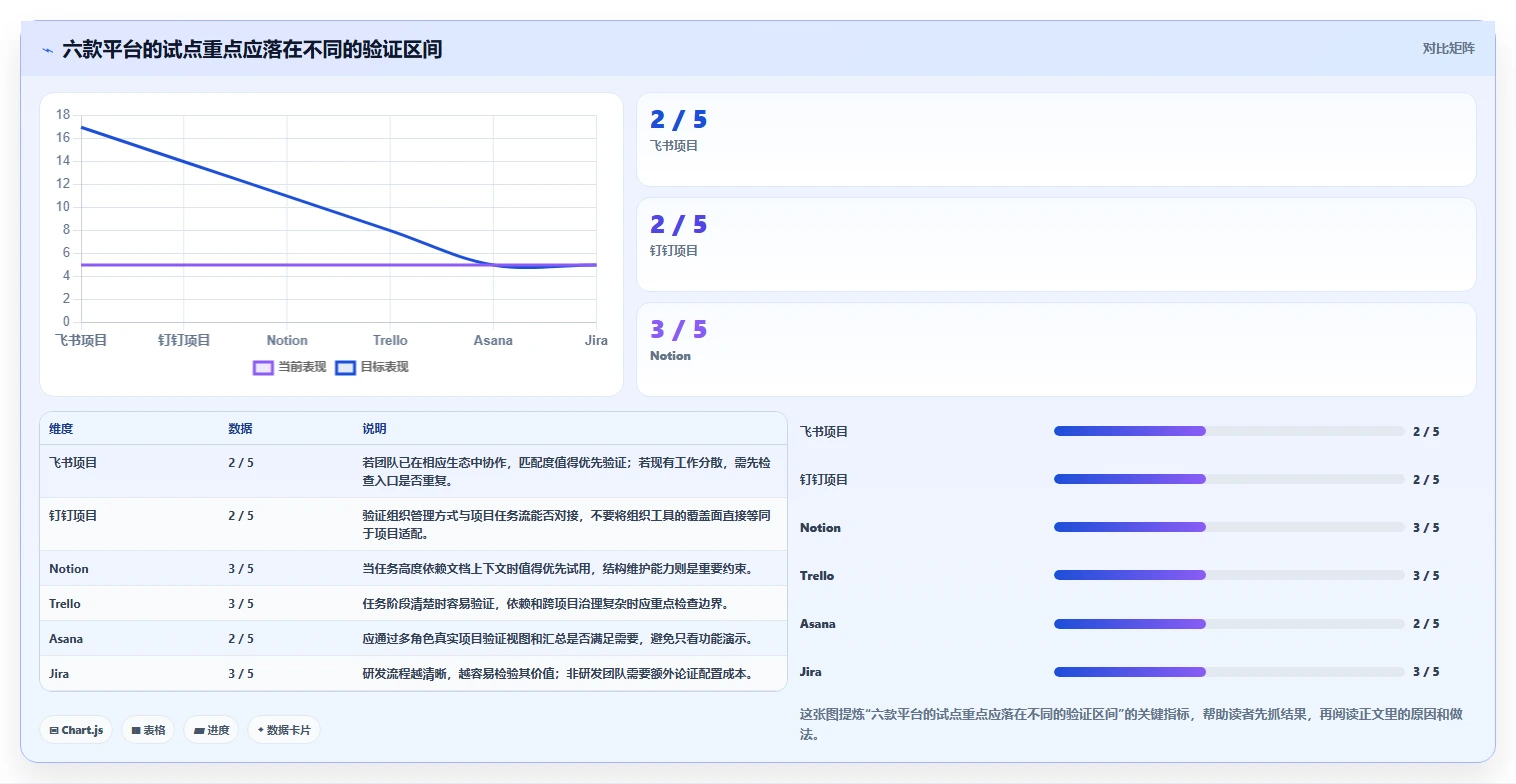
Task: Click the 表格 tag chip
Action: tap(148, 730)
